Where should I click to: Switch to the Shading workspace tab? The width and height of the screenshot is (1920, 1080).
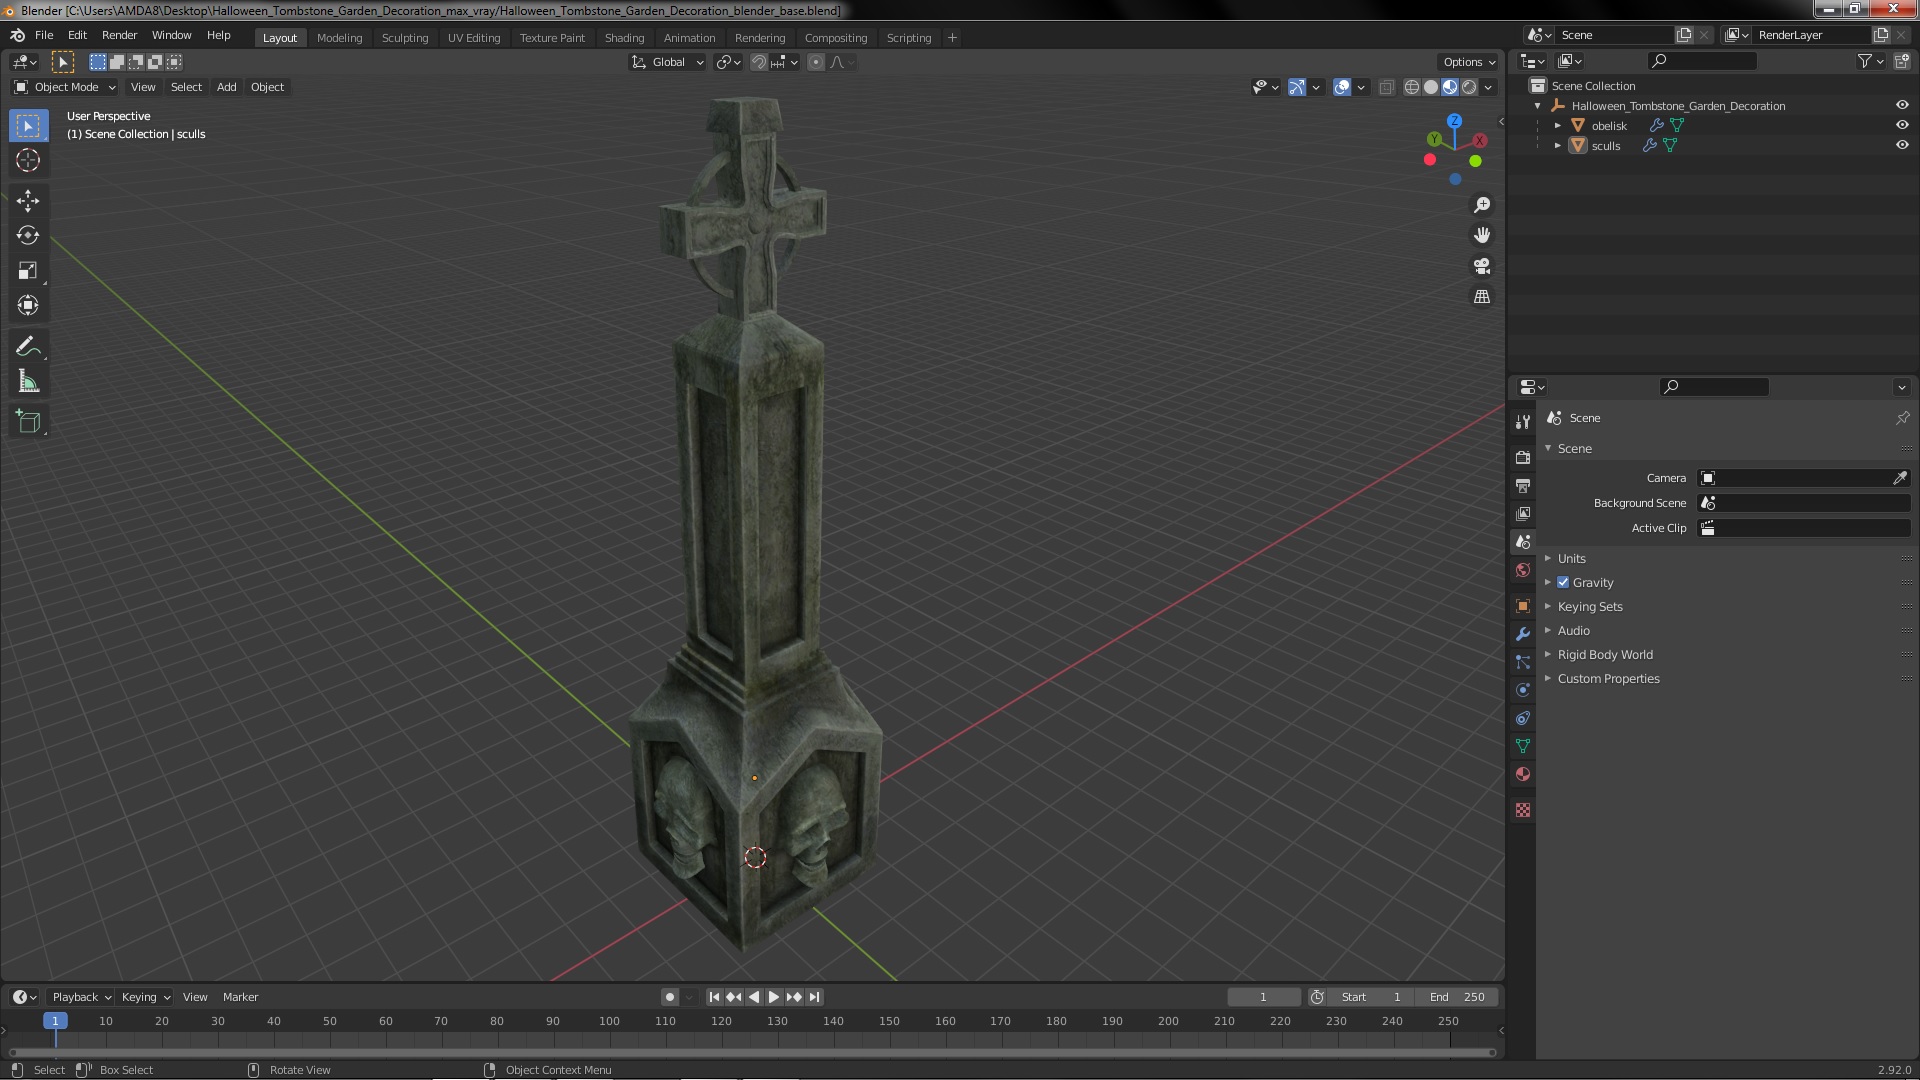[x=624, y=38]
